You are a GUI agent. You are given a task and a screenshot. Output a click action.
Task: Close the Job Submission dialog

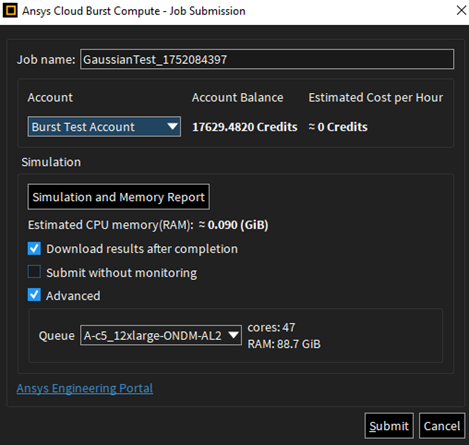click(461, 11)
